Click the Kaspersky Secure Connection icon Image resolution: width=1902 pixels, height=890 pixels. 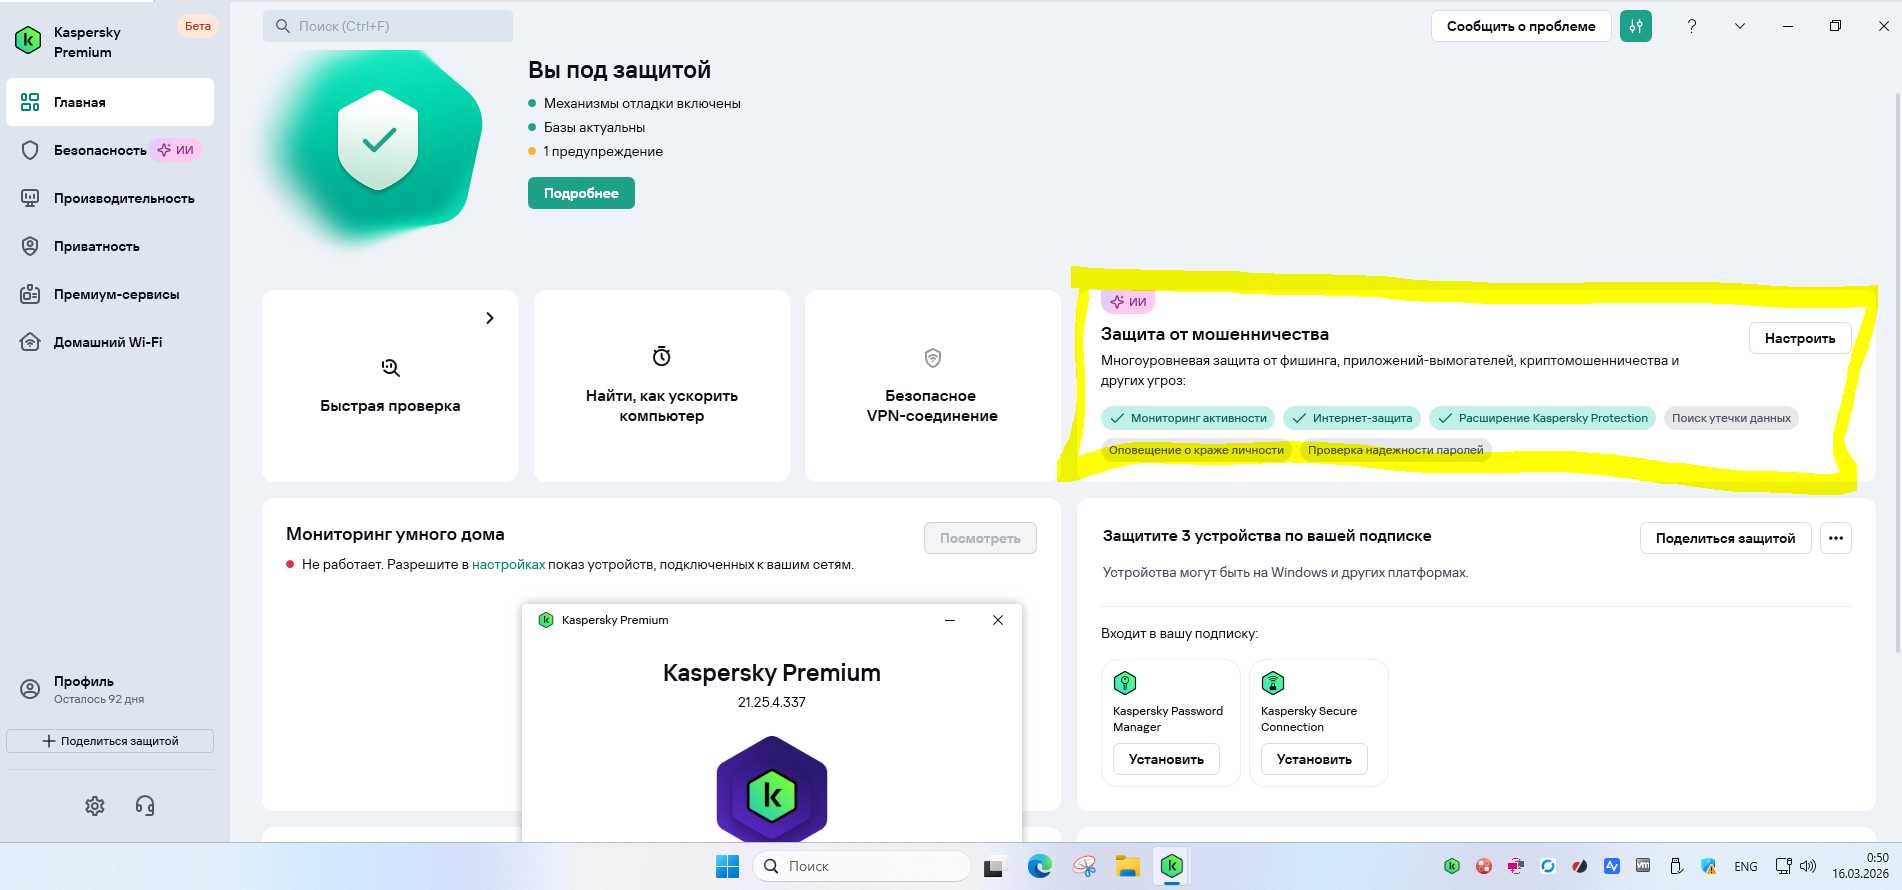1273,683
